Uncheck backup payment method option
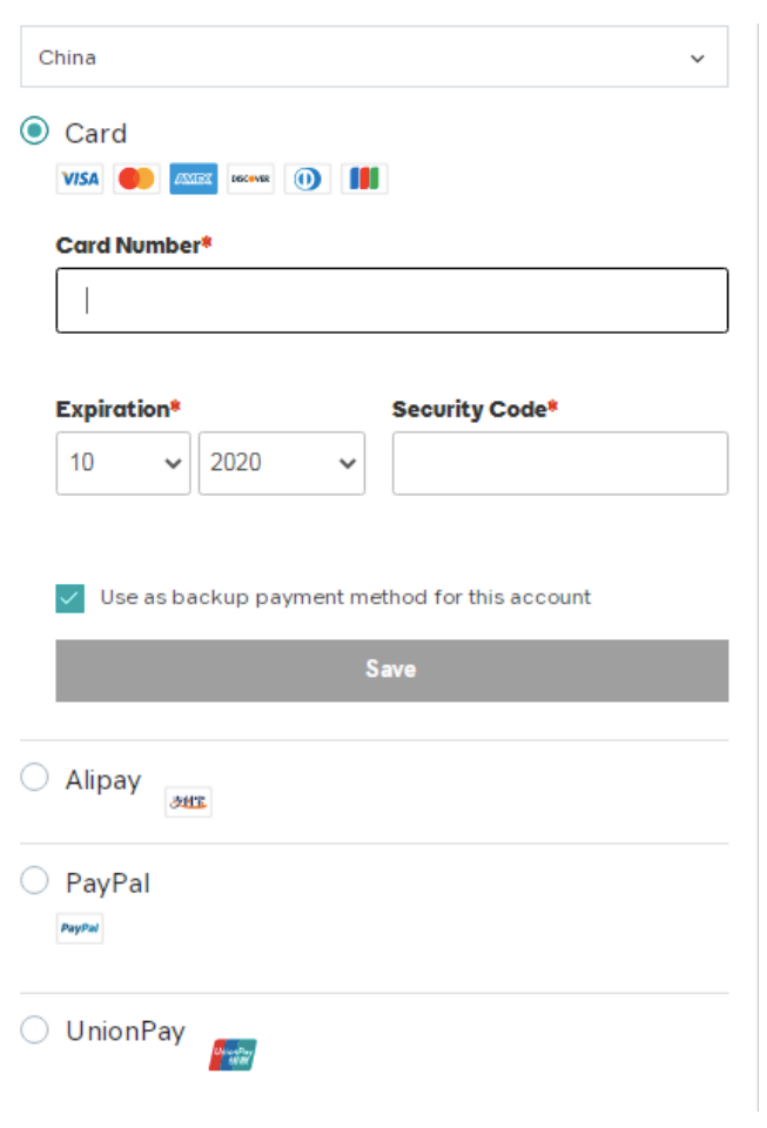The image size is (767, 1128). coord(69,597)
